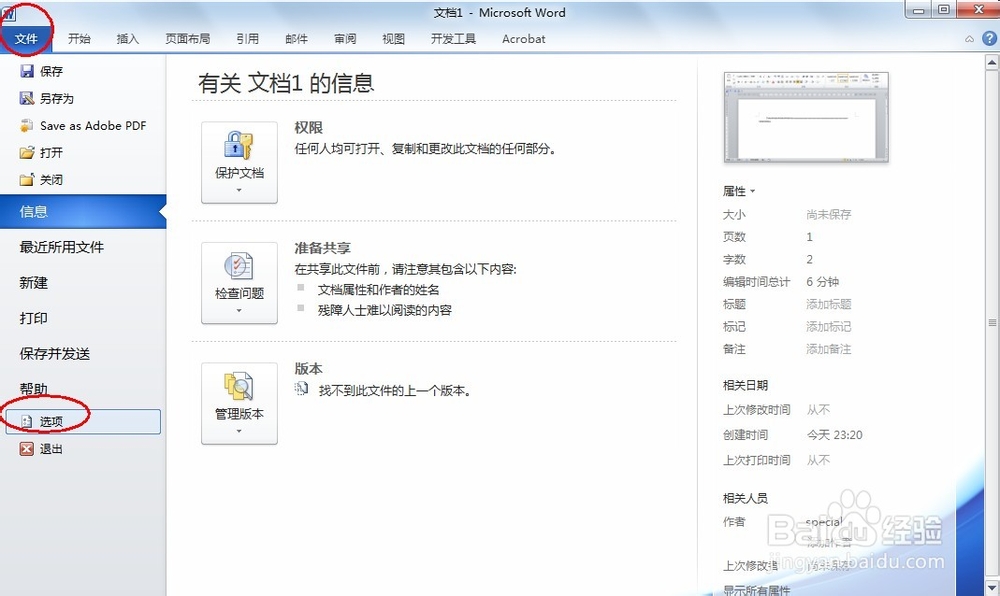Screen dimensions: 1000x596
Task: Click the Save floppy disk icon
Action: [27, 71]
